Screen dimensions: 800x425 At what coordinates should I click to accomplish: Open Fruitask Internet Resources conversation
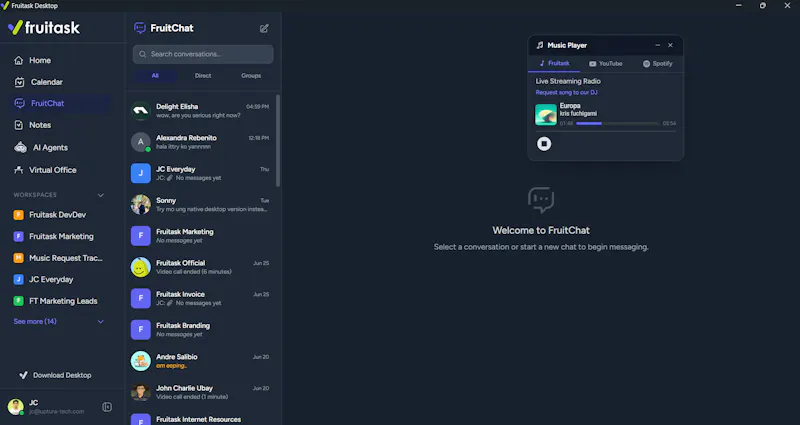[x=201, y=419]
